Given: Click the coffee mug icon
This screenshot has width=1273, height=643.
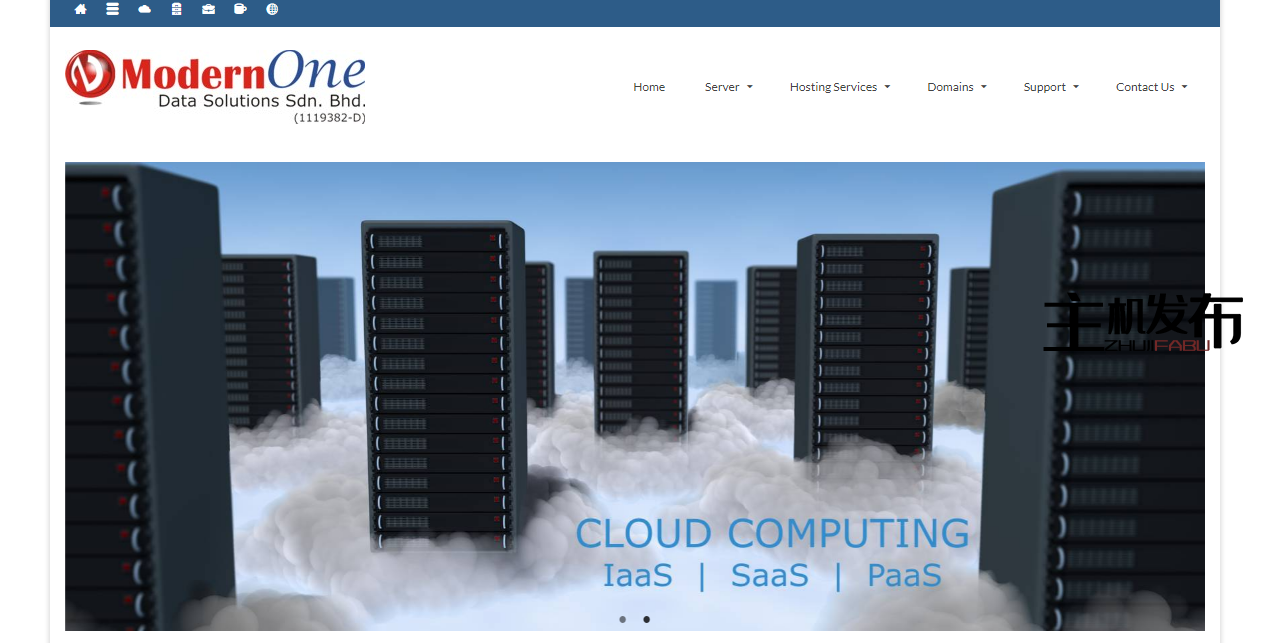Looking at the screenshot, I should point(240,9).
